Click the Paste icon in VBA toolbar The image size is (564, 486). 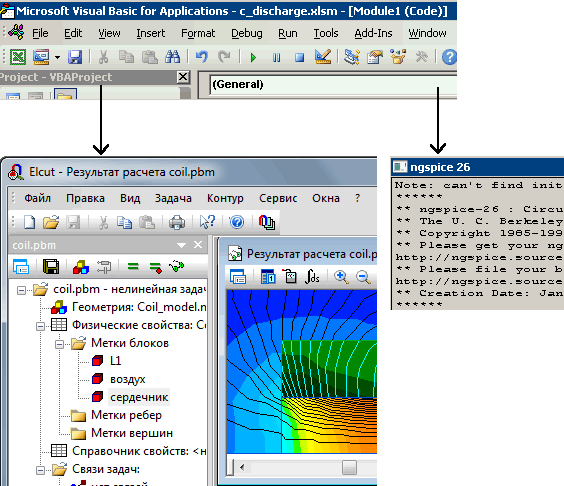click(x=150, y=57)
